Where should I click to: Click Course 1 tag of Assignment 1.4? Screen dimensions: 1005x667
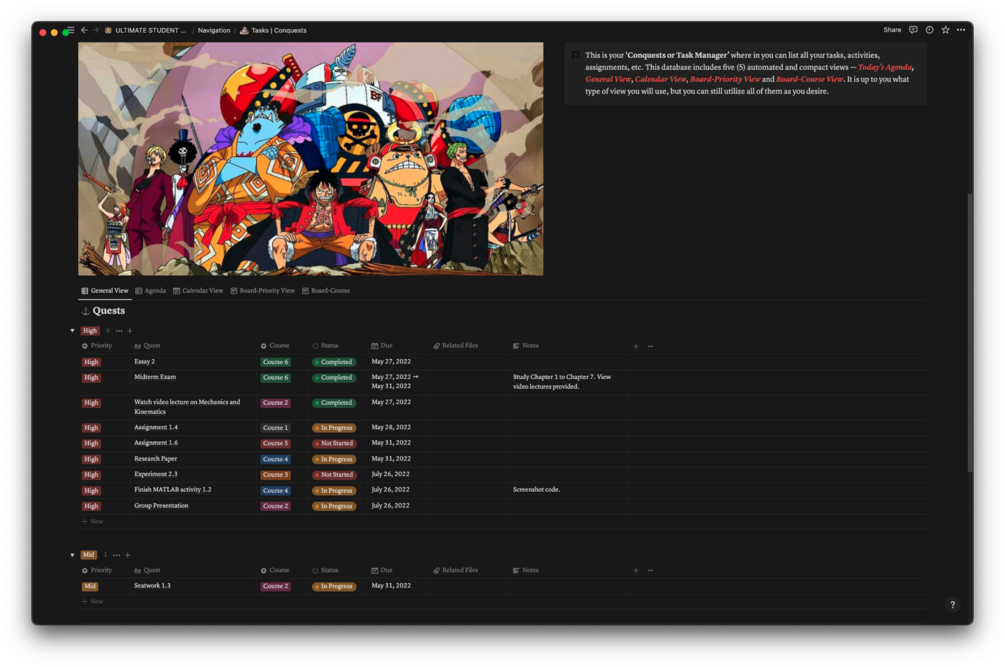275,427
